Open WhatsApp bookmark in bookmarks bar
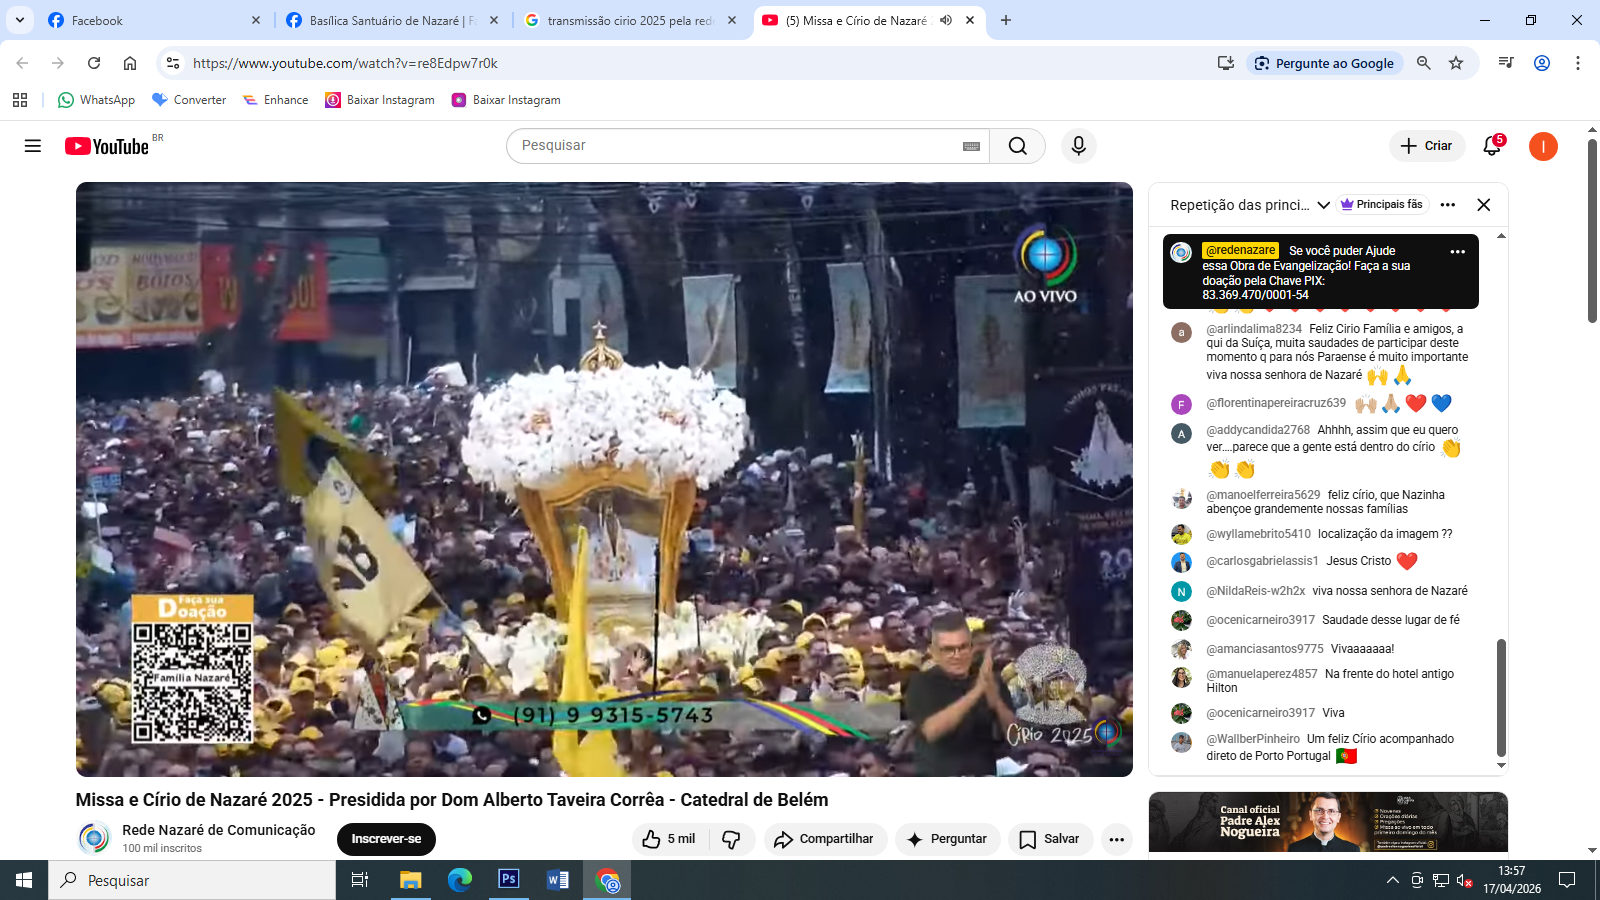The image size is (1600, 900). (96, 100)
